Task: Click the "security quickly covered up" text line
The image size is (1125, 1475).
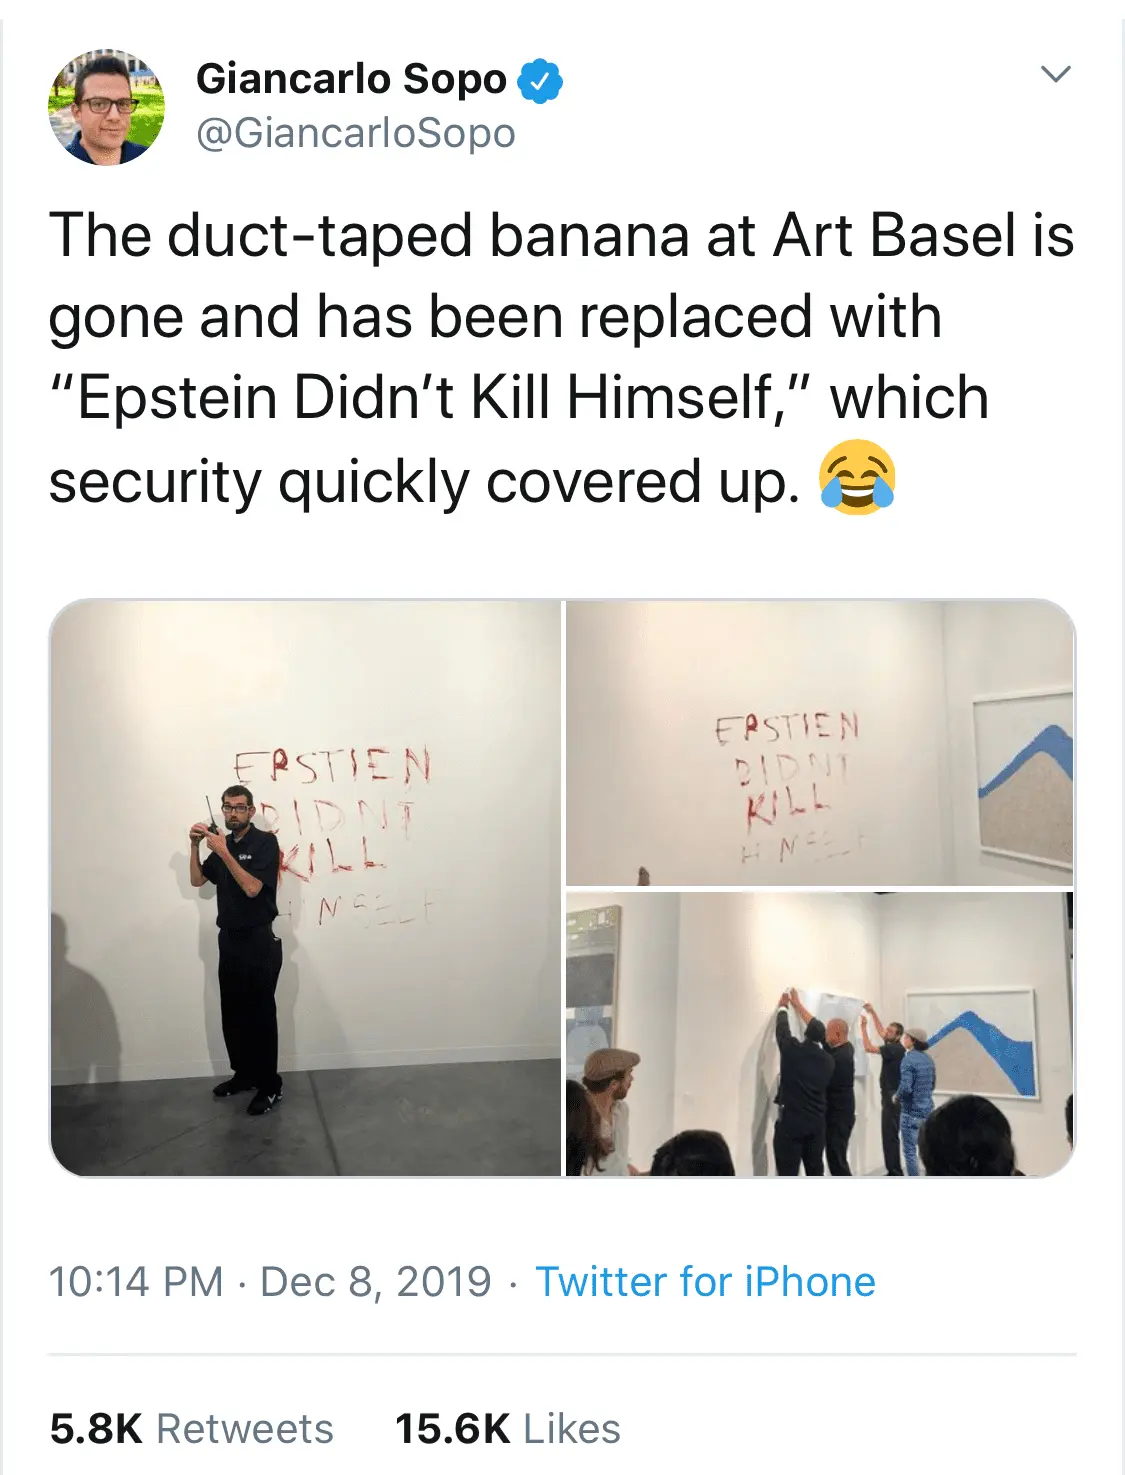Action: [424, 481]
